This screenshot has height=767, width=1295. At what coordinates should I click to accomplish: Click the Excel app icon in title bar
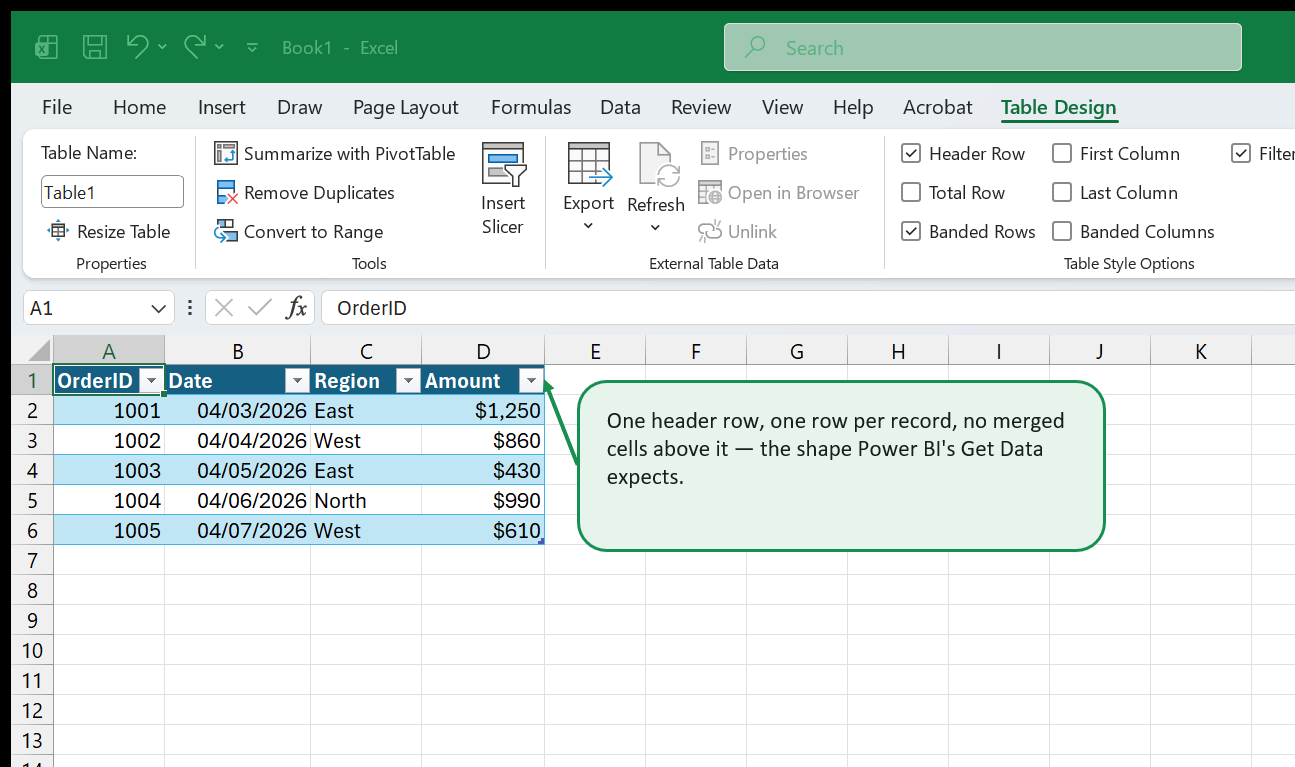pos(46,47)
